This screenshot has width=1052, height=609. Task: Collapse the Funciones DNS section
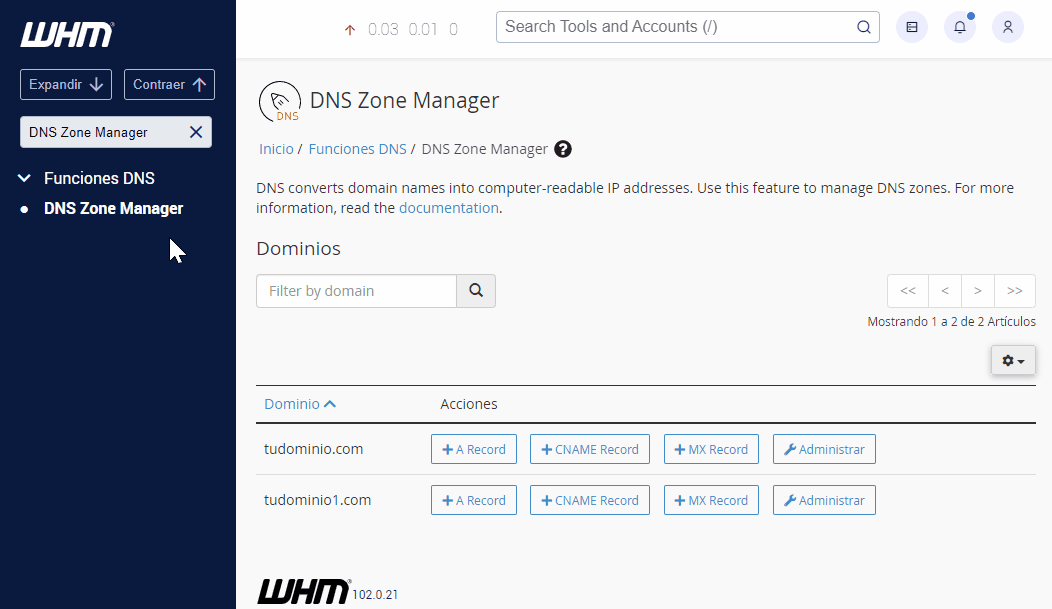pyautogui.click(x=24, y=178)
